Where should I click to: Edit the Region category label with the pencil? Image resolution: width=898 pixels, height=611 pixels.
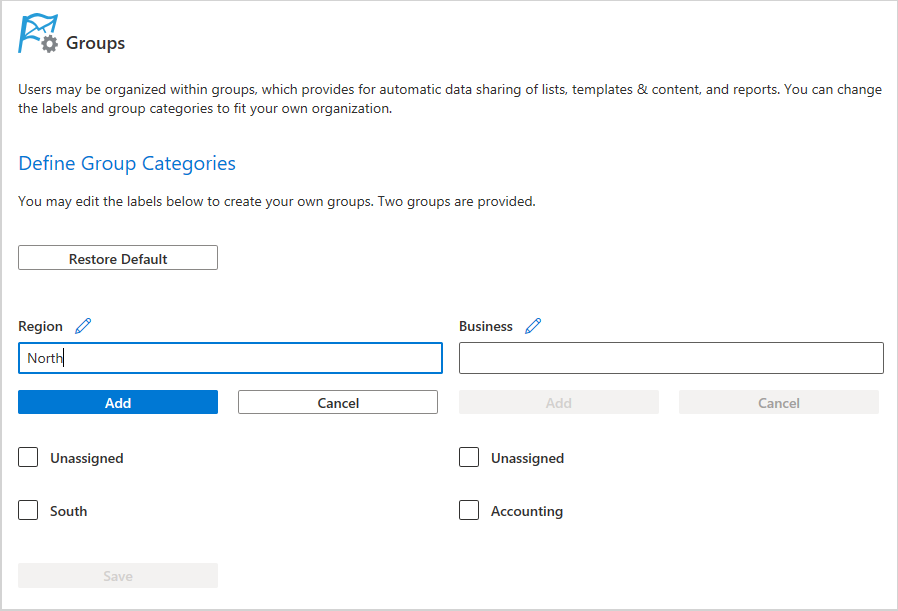pos(83,326)
